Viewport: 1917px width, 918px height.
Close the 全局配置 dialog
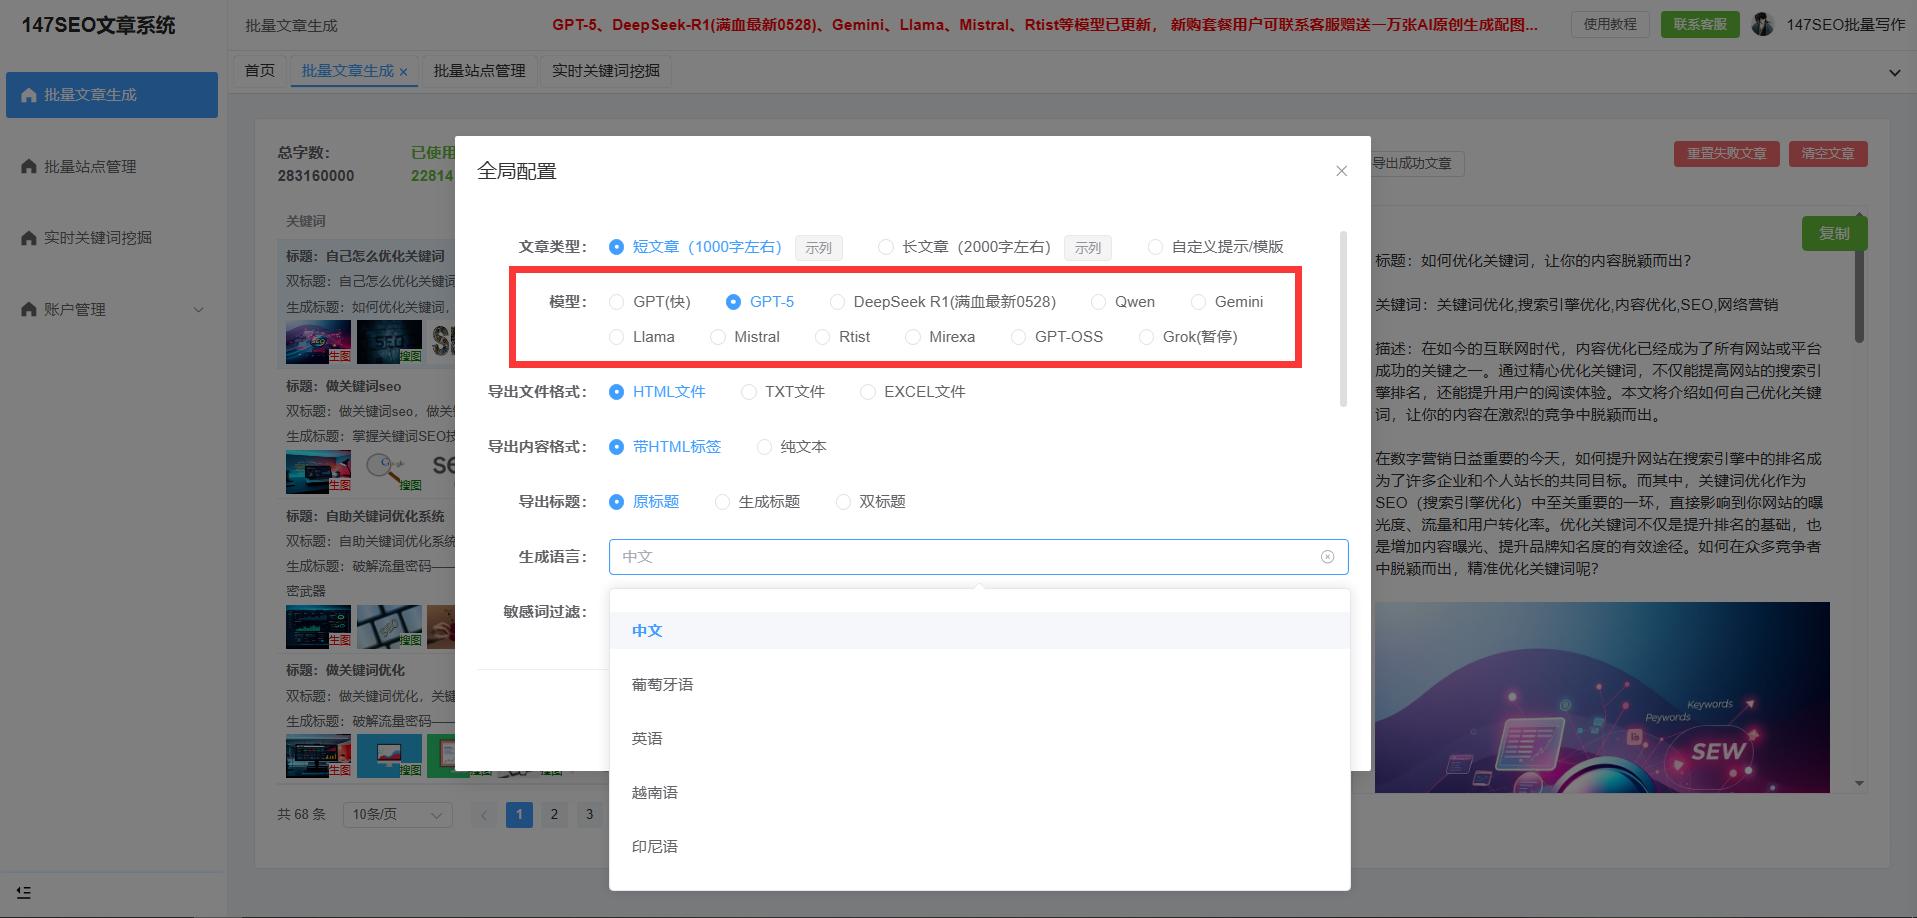[x=1341, y=170]
